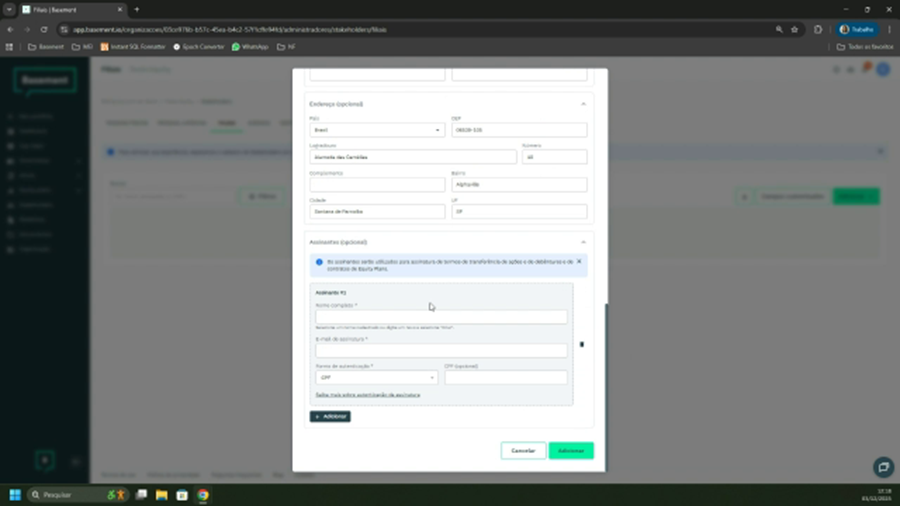Click the Cancelar button

tap(523, 451)
